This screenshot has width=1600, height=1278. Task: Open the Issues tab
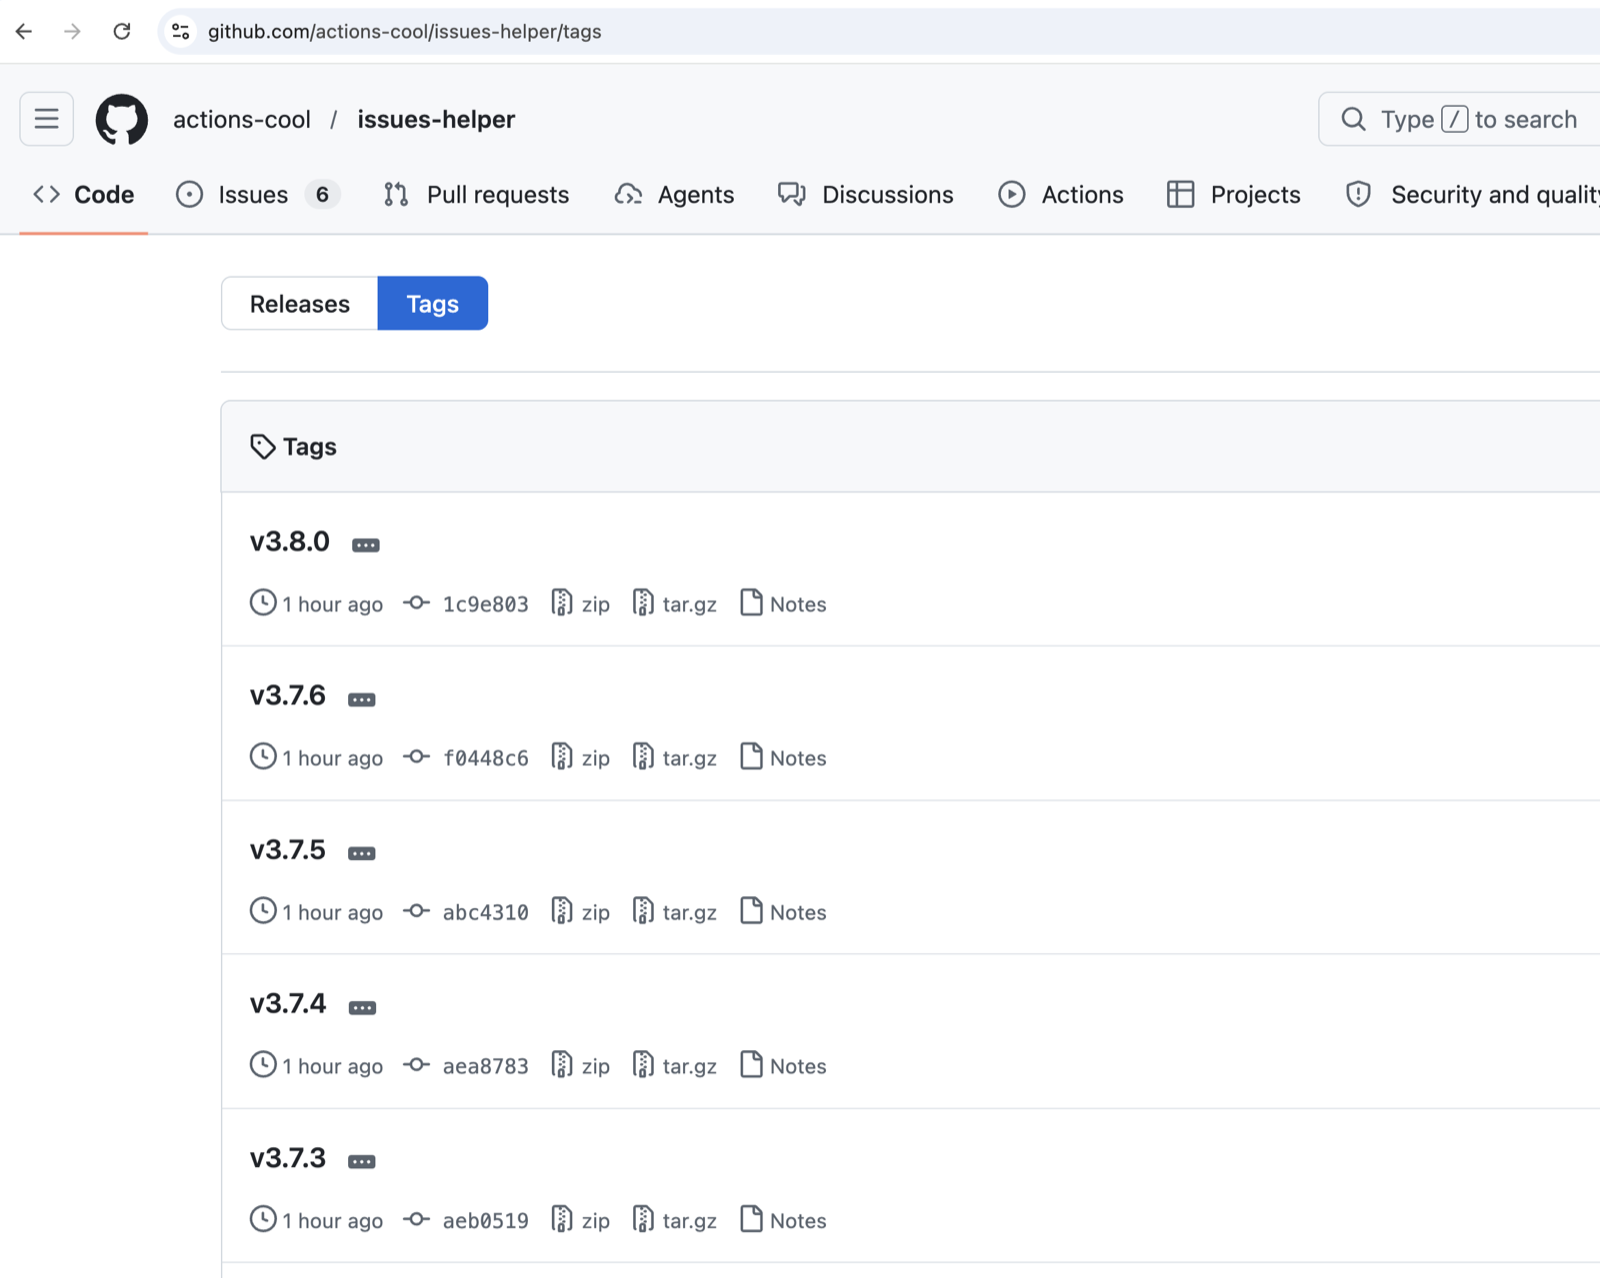point(258,194)
